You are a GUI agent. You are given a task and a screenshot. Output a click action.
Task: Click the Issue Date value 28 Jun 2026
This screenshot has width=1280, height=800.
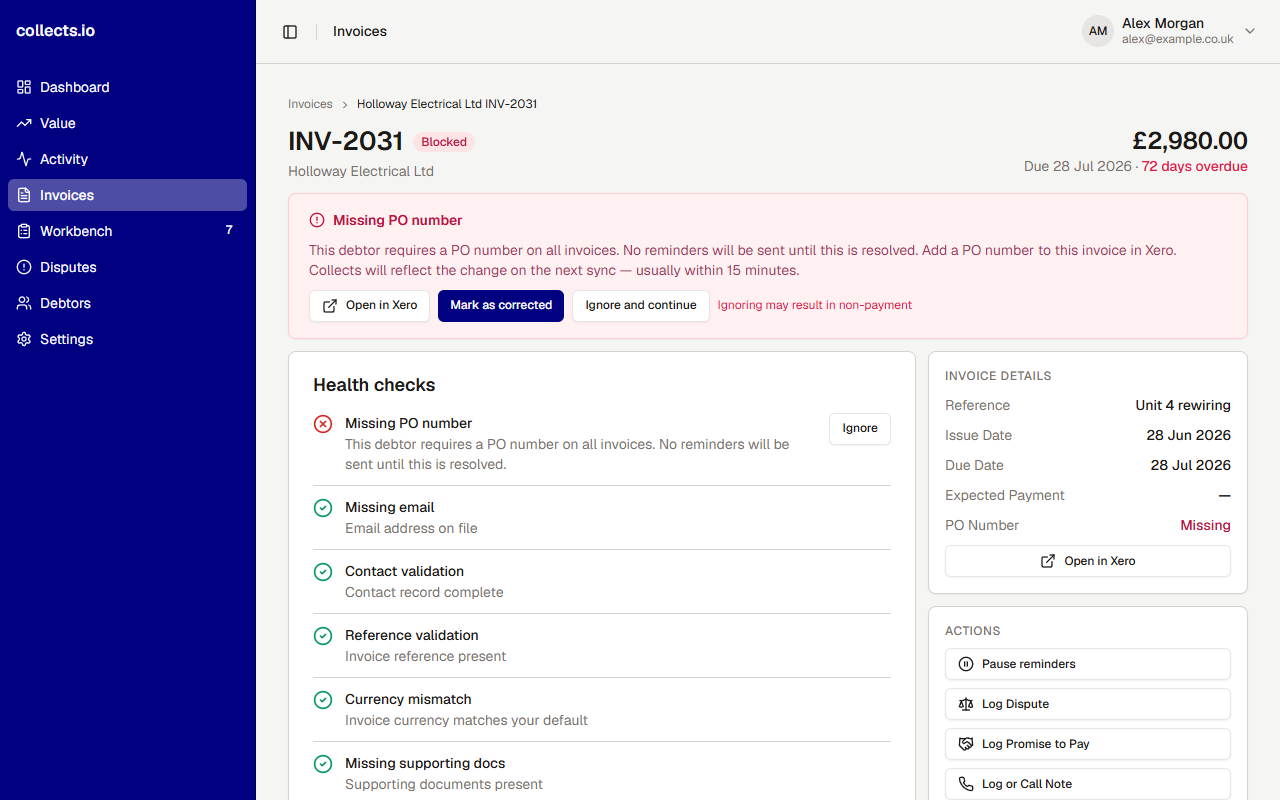point(1189,435)
